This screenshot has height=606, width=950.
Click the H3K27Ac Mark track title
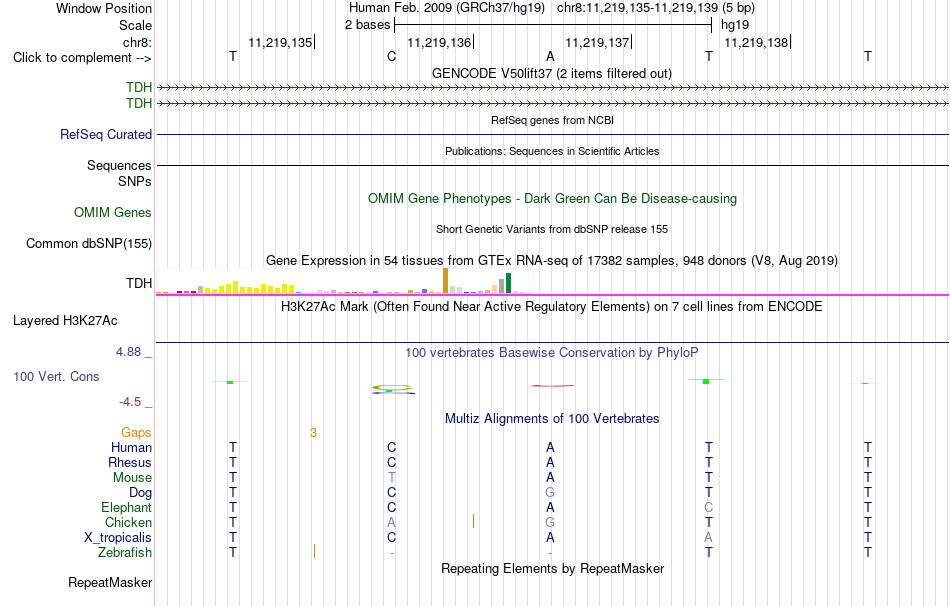tap(552, 307)
